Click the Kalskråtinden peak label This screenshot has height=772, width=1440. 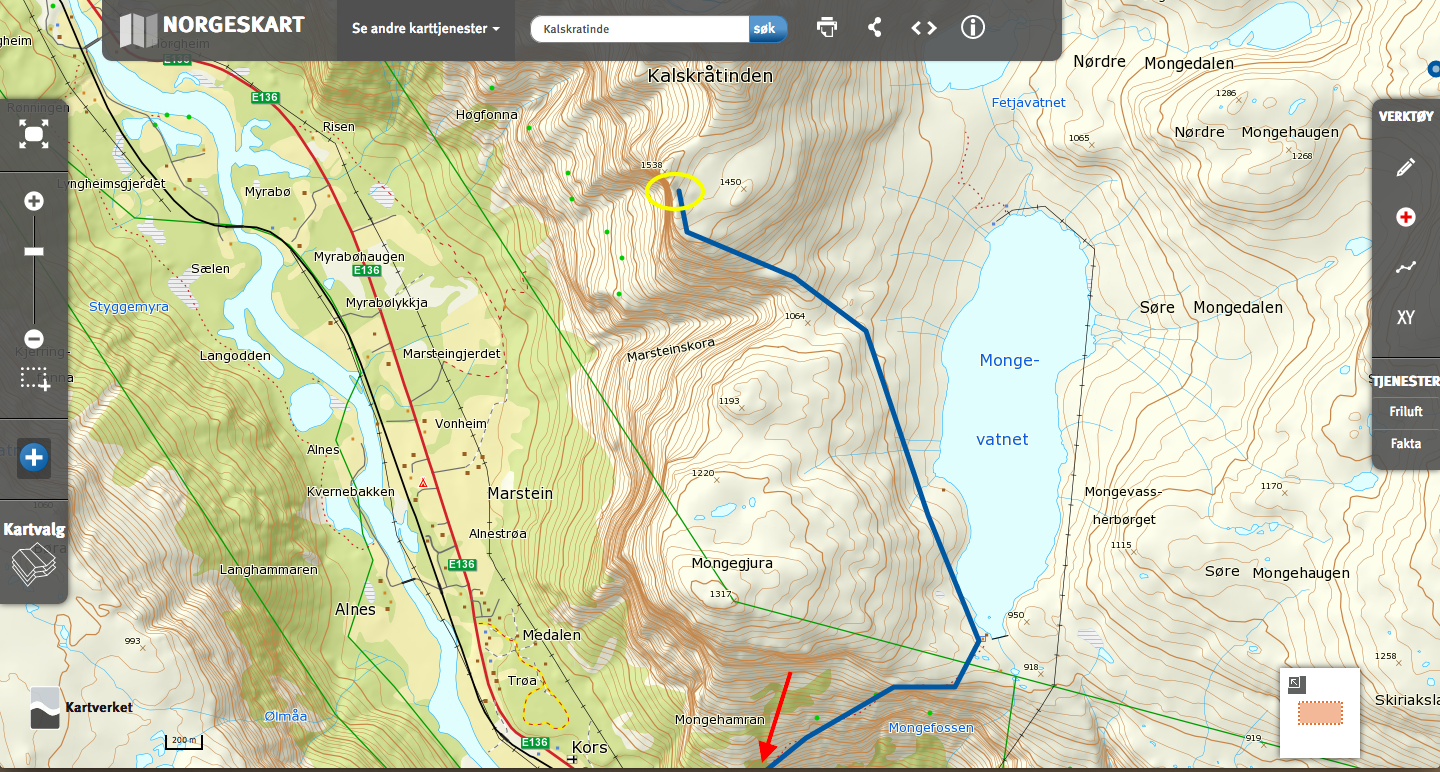710,75
